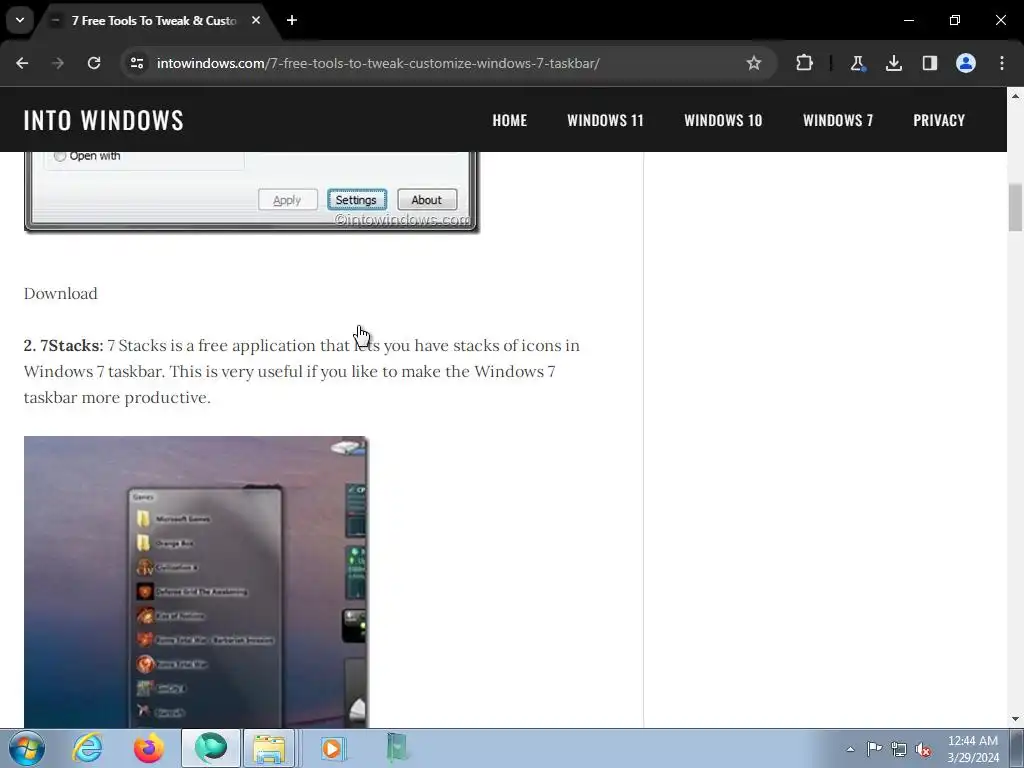Select the active browser taskbar button
The height and width of the screenshot is (768, 1024).
coord(211,748)
